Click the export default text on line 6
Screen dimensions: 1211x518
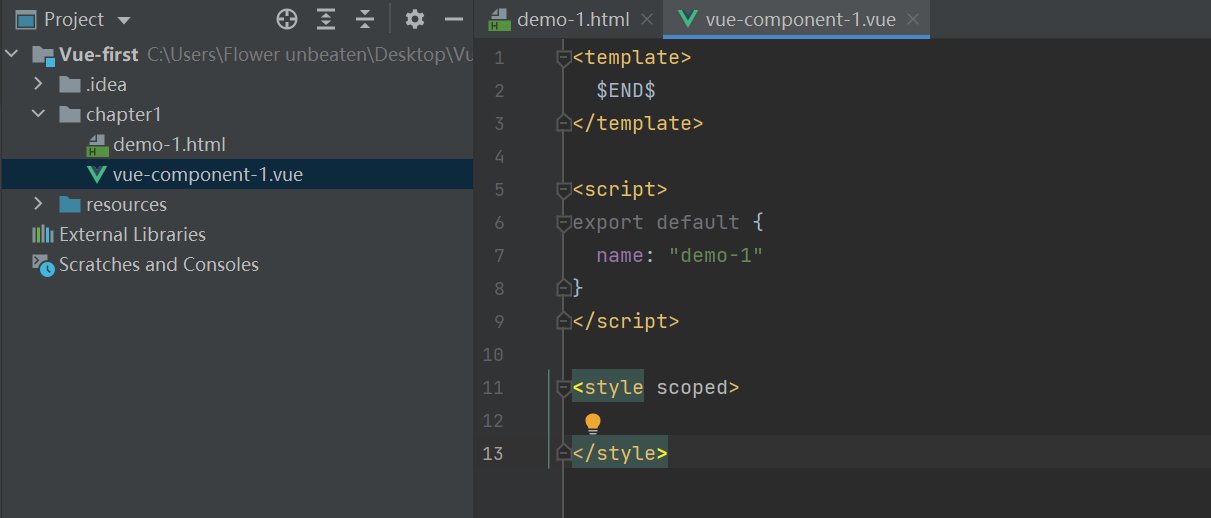click(x=656, y=222)
